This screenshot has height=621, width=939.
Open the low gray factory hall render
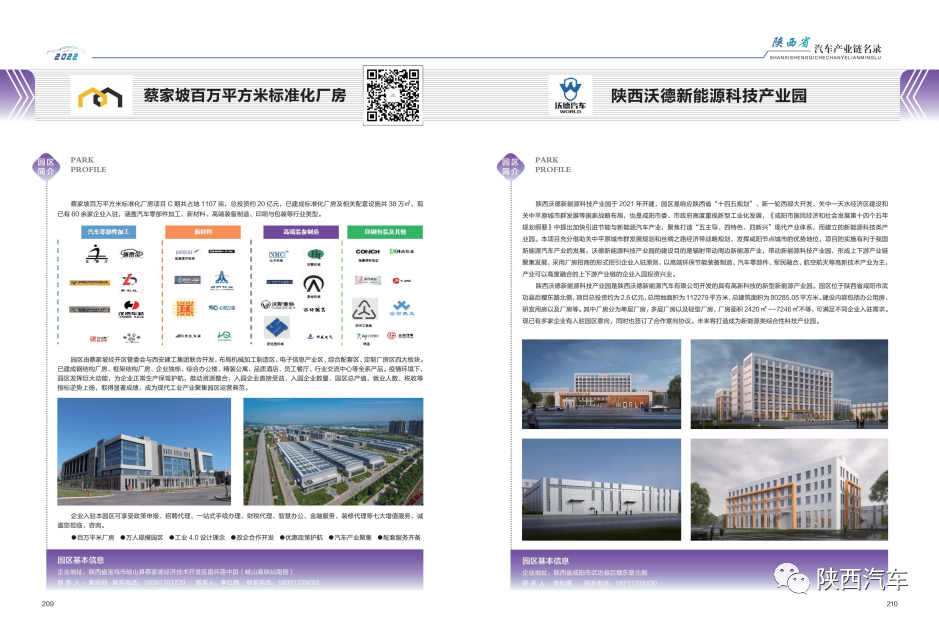(x=601, y=489)
